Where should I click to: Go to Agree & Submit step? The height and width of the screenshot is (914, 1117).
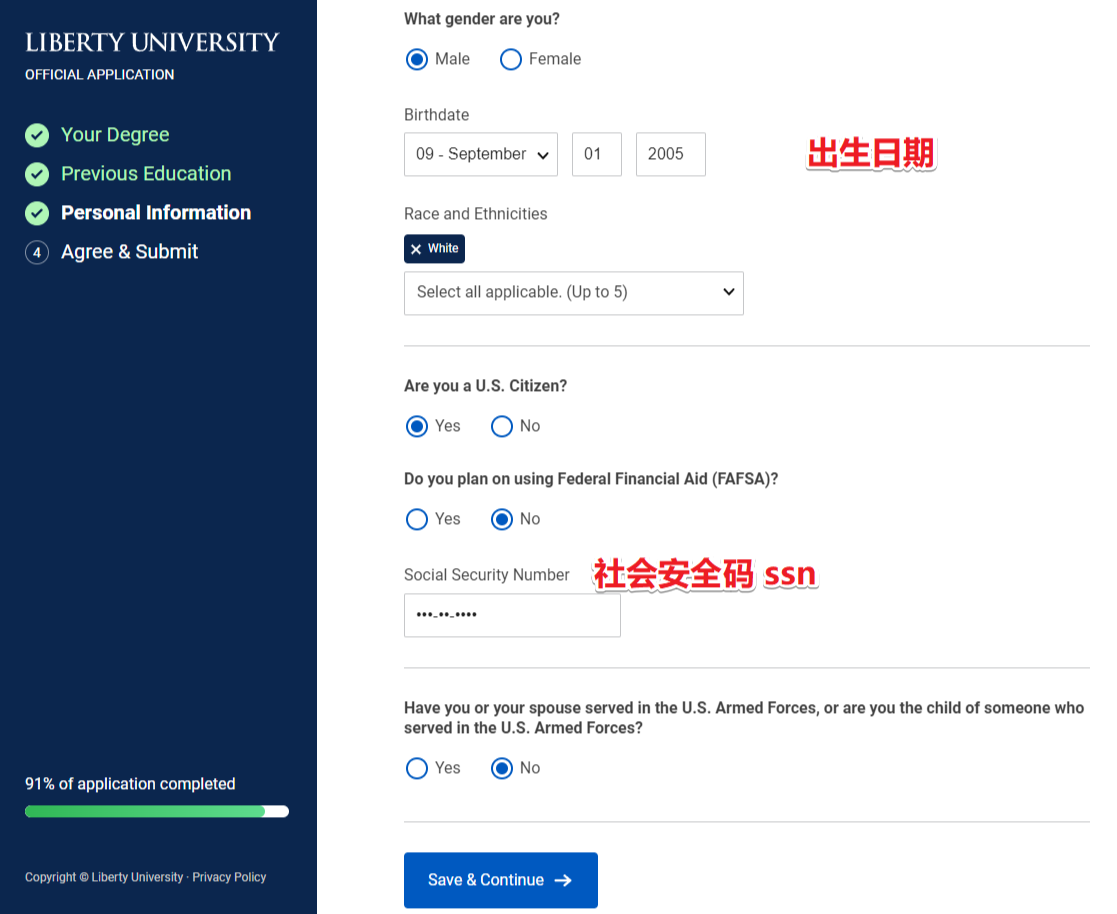[130, 251]
